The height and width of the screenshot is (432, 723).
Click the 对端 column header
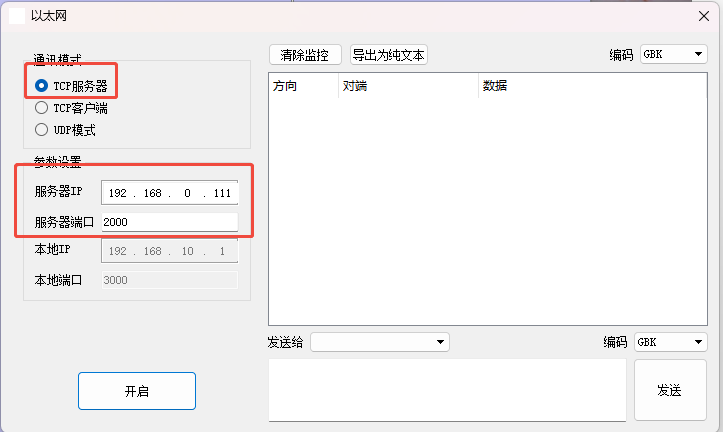point(355,86)
